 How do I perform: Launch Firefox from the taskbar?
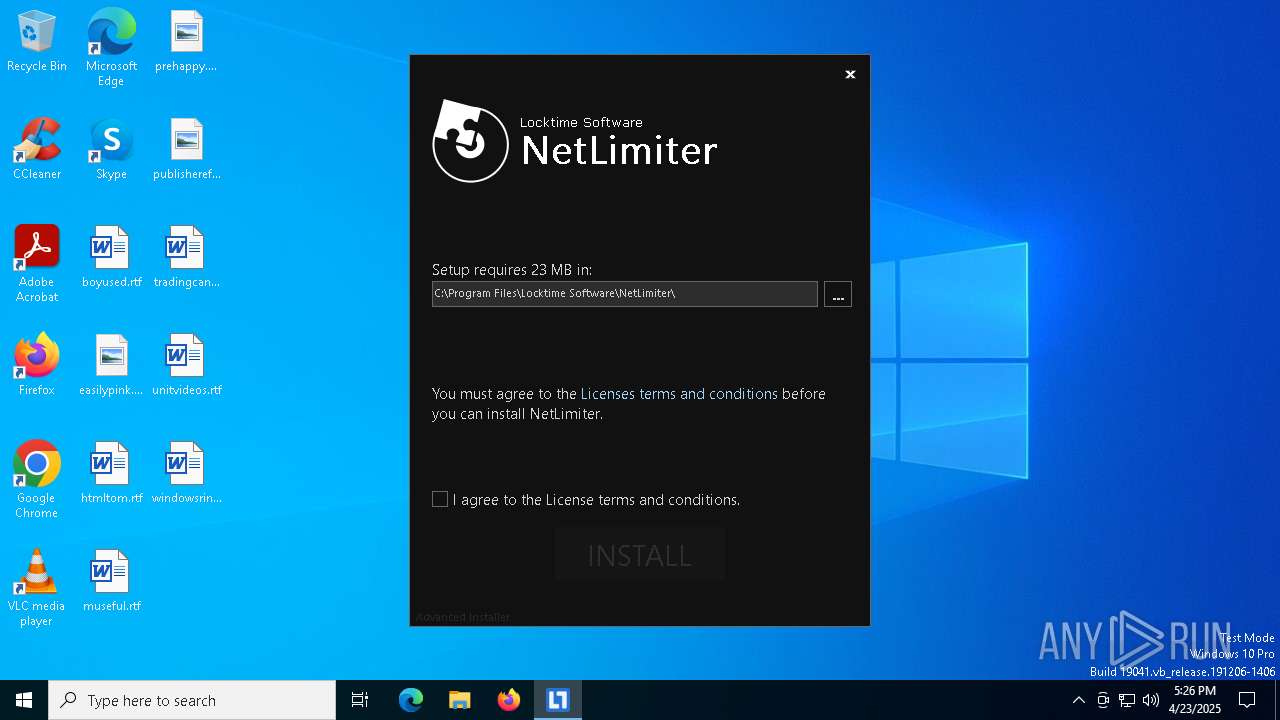tap(509, 700)
